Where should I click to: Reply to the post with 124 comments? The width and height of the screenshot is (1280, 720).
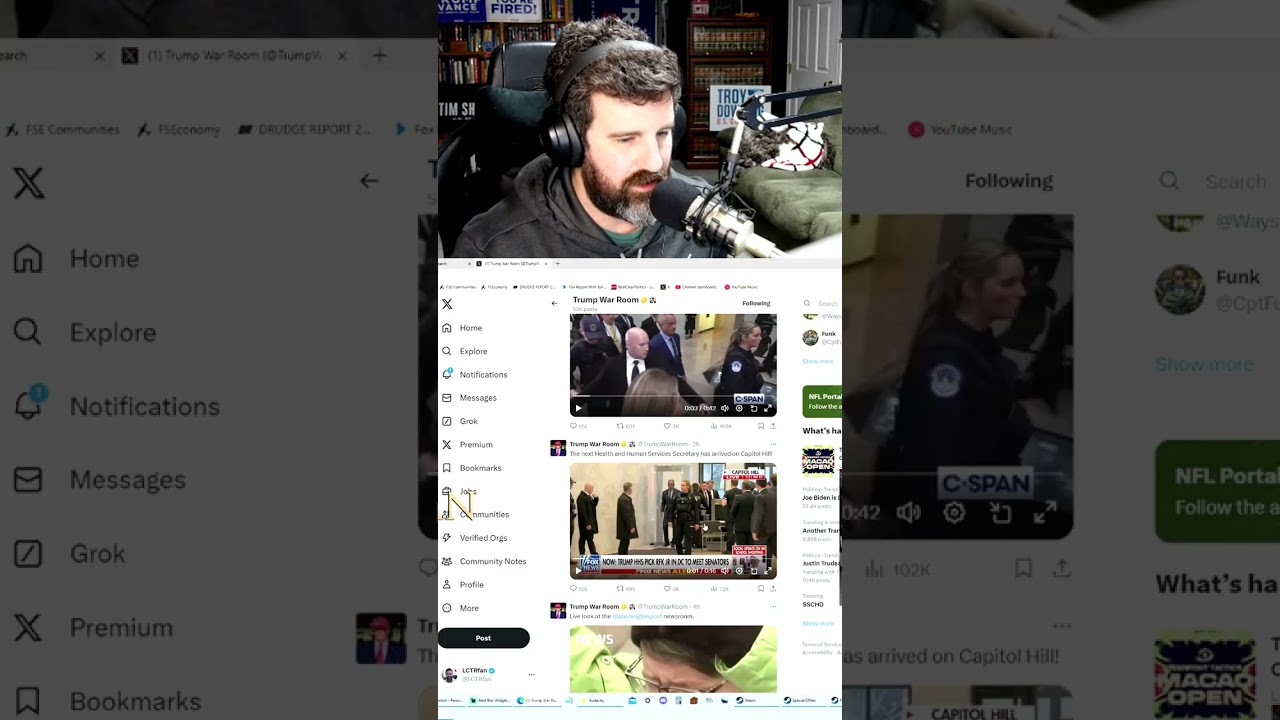(578, 426)
